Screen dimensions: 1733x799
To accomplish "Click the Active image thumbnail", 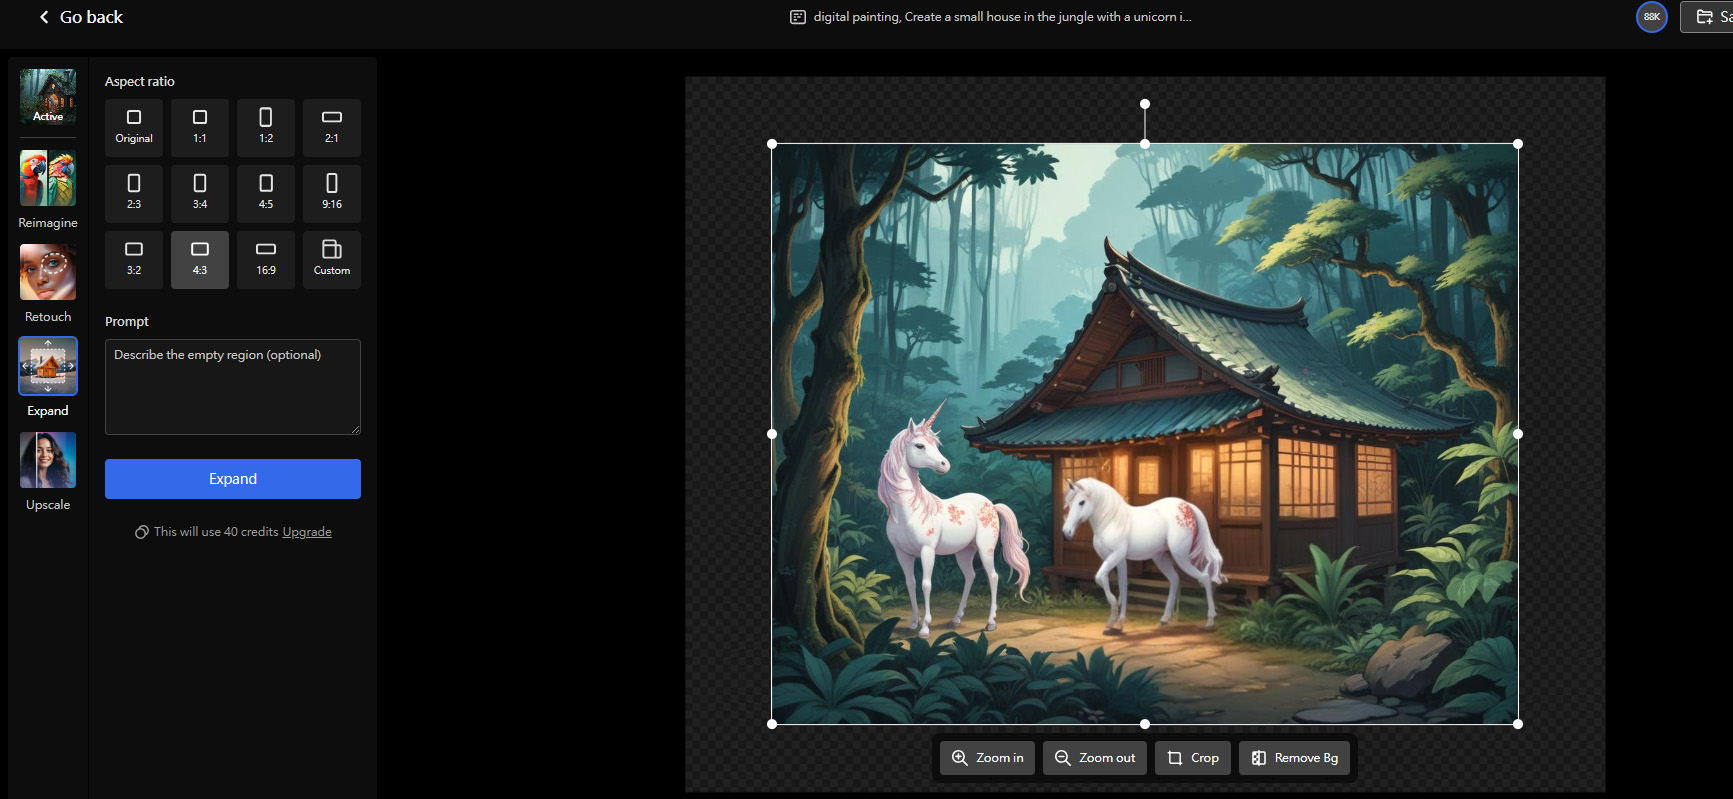I will click(x=48, y=96).
